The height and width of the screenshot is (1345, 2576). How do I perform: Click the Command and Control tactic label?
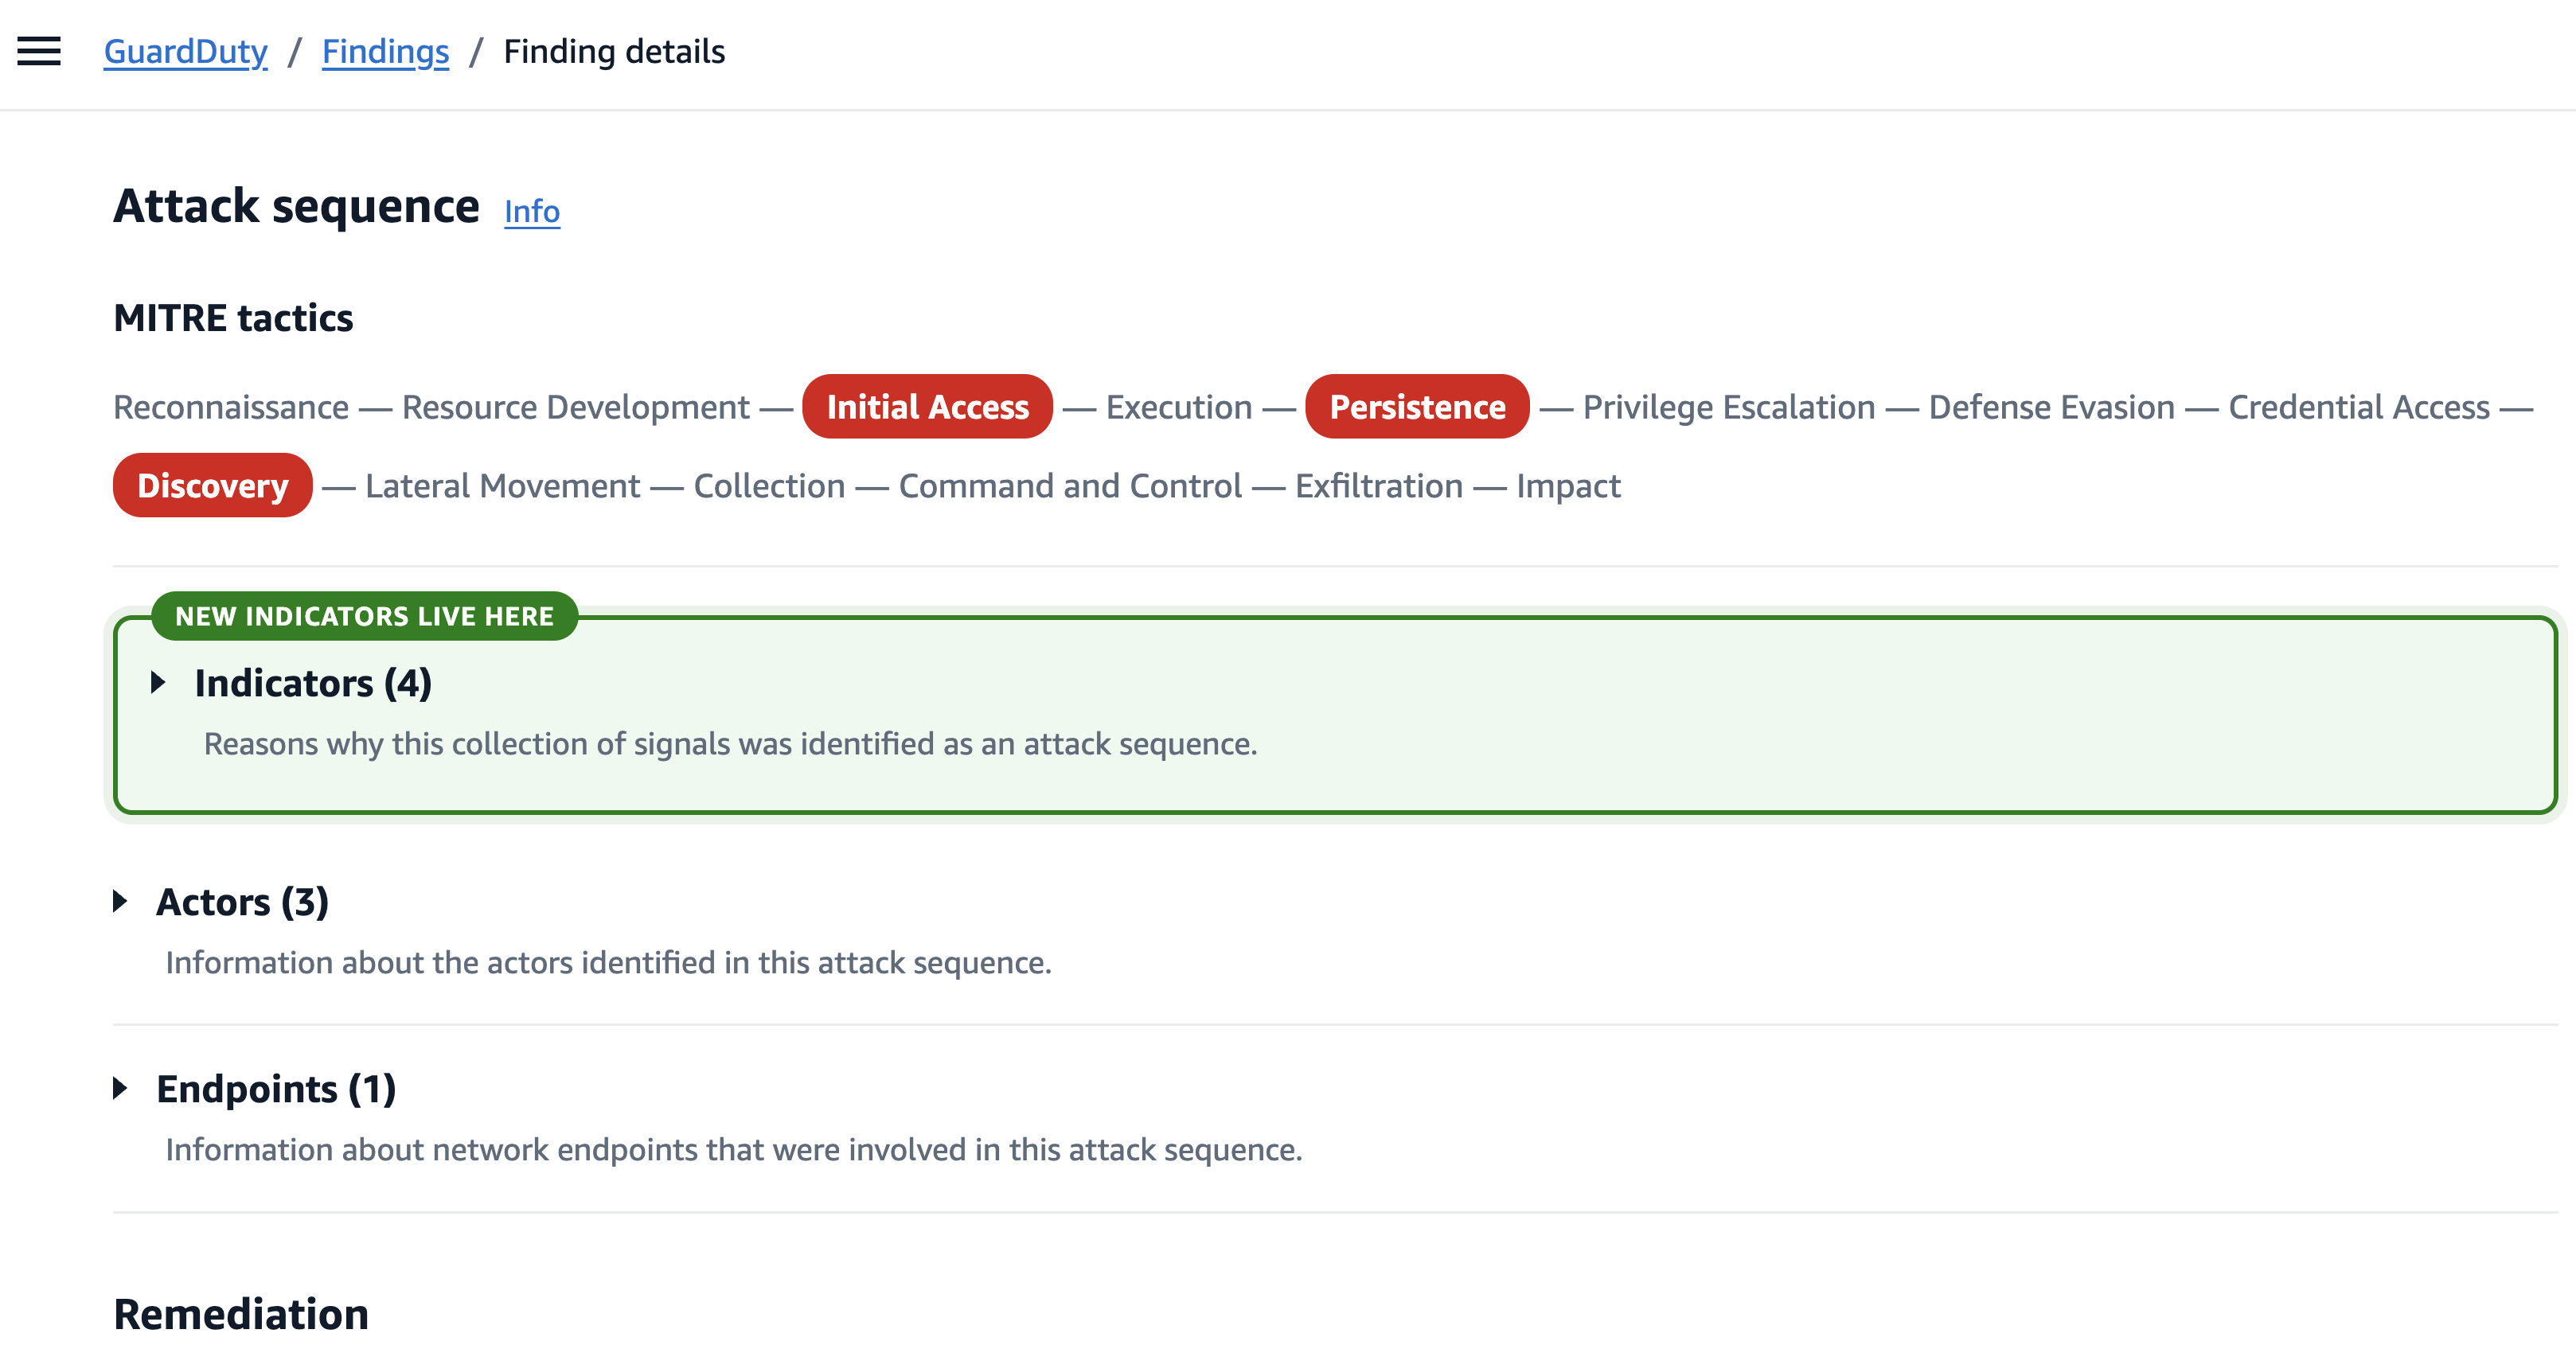pyautogui.click(x=1070, y=486)
